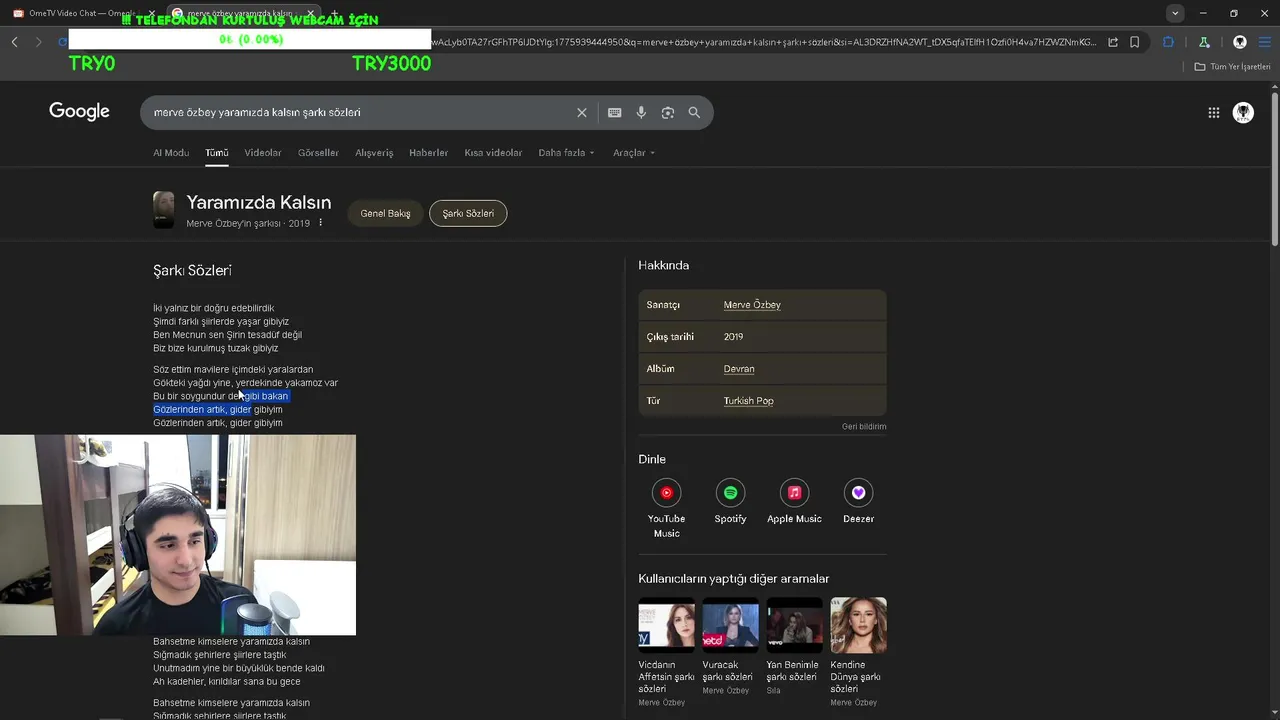Bookmark this page with the bookmark icon
The image size is (1280, 720).
(1135, 42)
